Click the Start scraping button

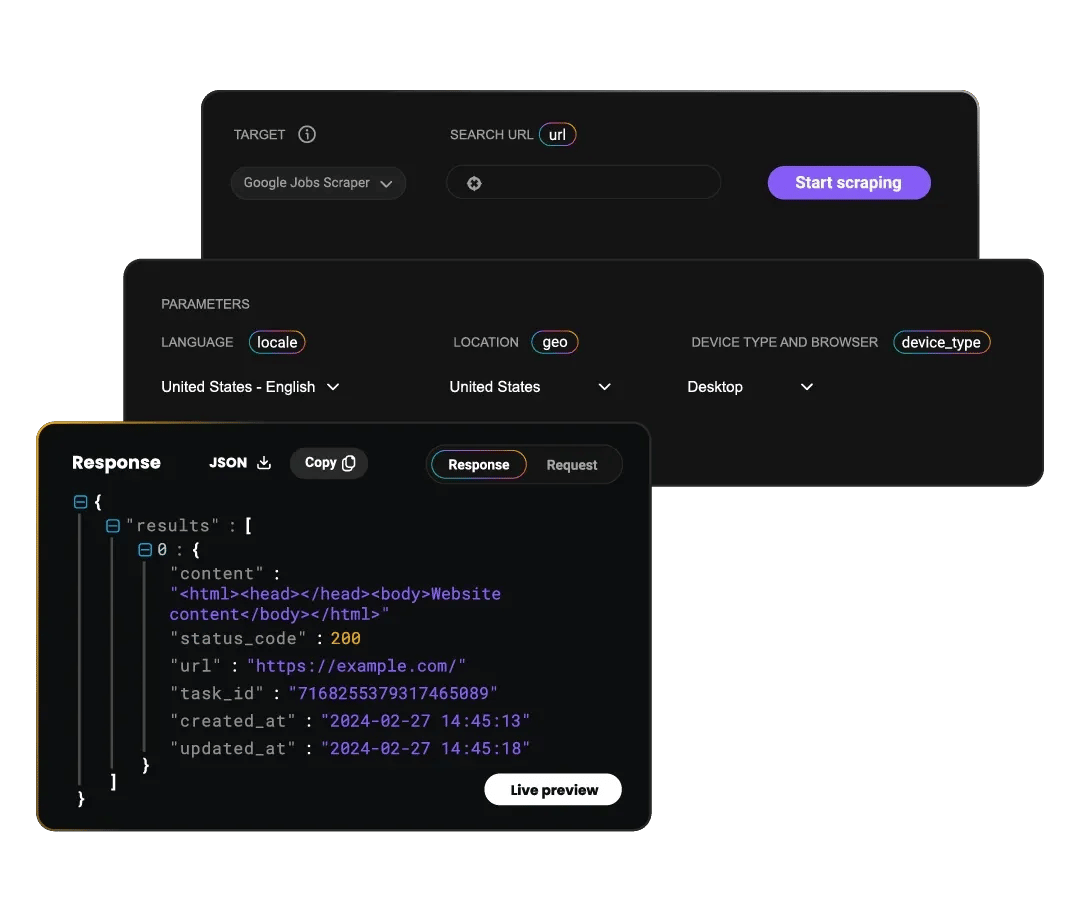[849, 183]
